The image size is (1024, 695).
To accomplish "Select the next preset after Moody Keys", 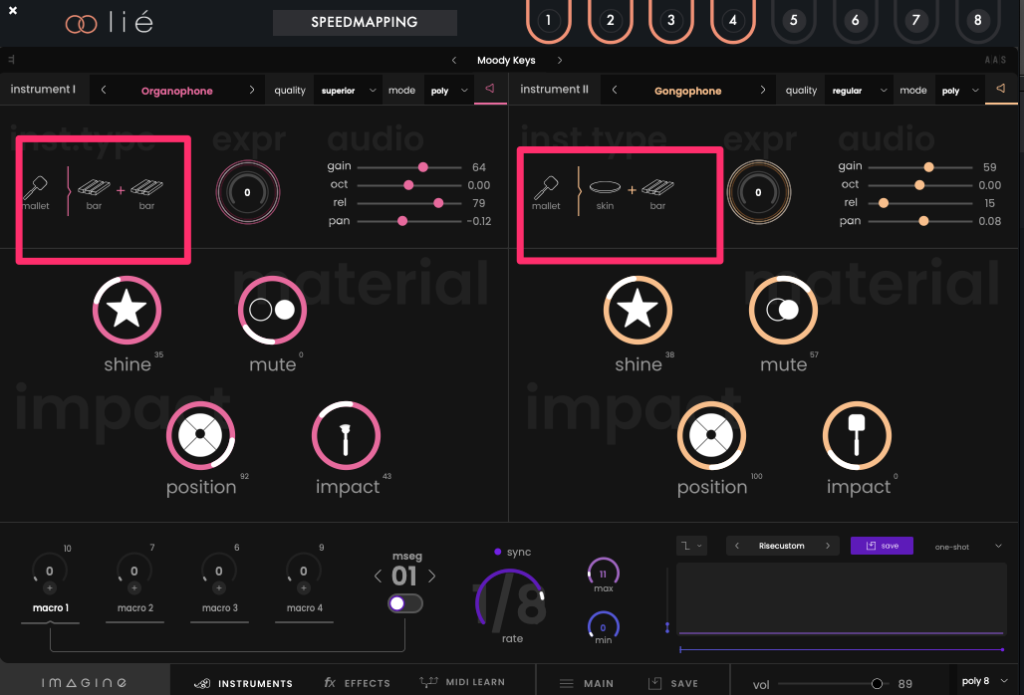I will (x=560, y=61).
